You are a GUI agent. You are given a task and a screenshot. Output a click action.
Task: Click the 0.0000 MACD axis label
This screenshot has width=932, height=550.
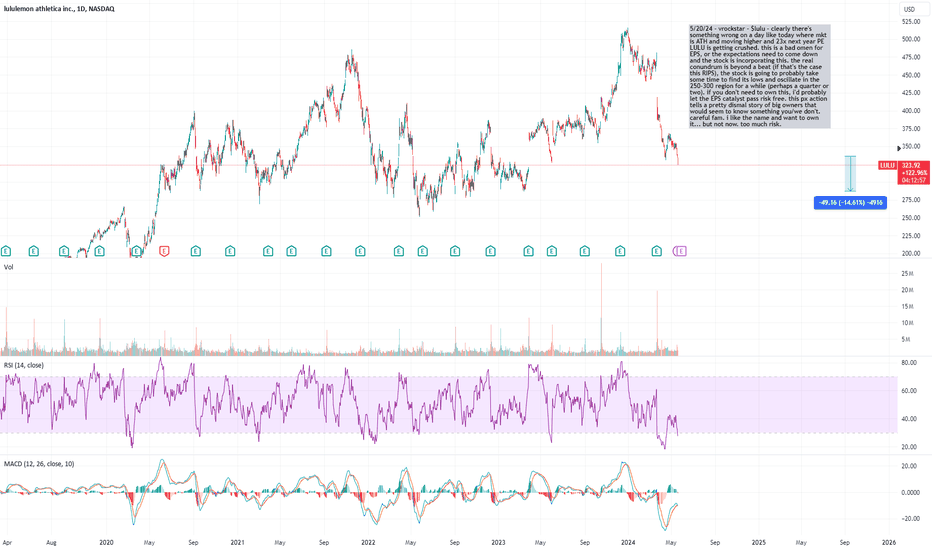tap(911, 492)
